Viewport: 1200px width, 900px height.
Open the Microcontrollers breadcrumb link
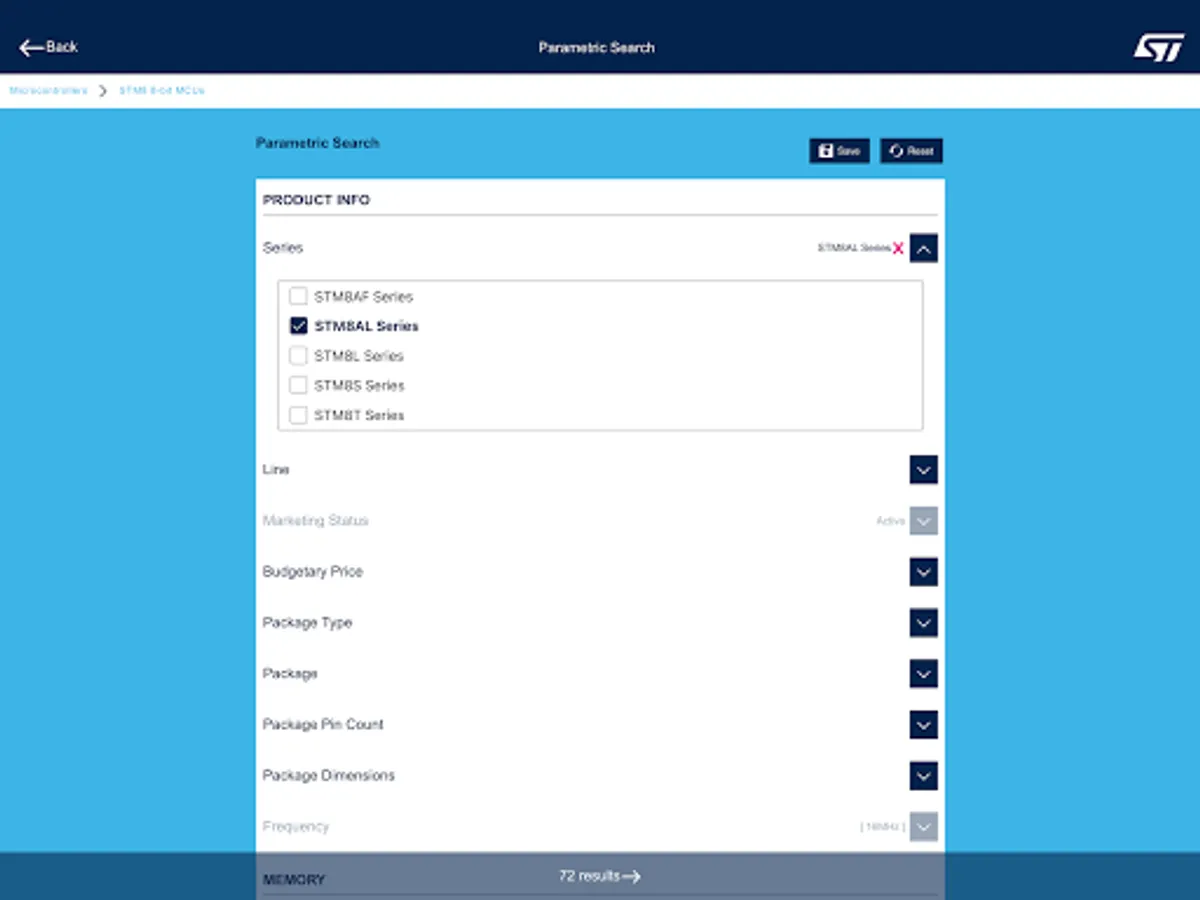pos(48,90)
